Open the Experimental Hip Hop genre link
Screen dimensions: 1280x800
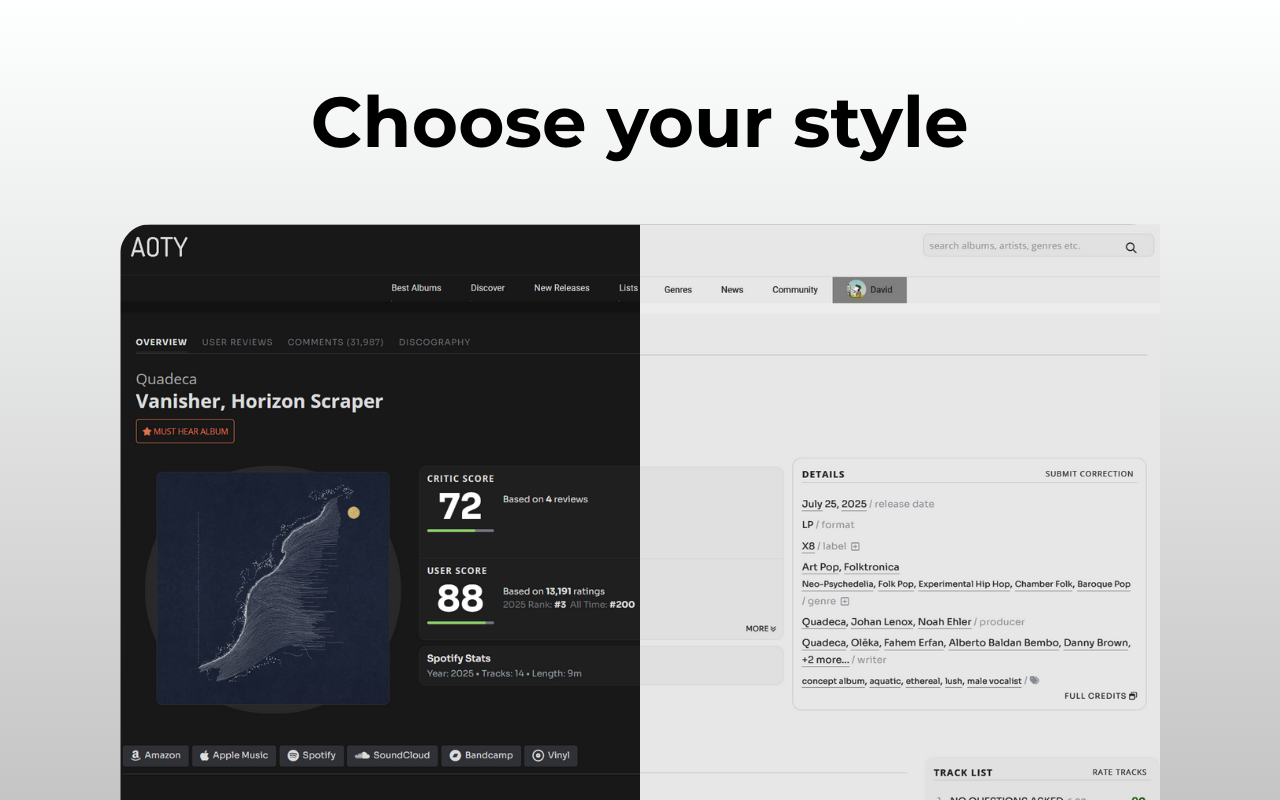tap(964, 584)
